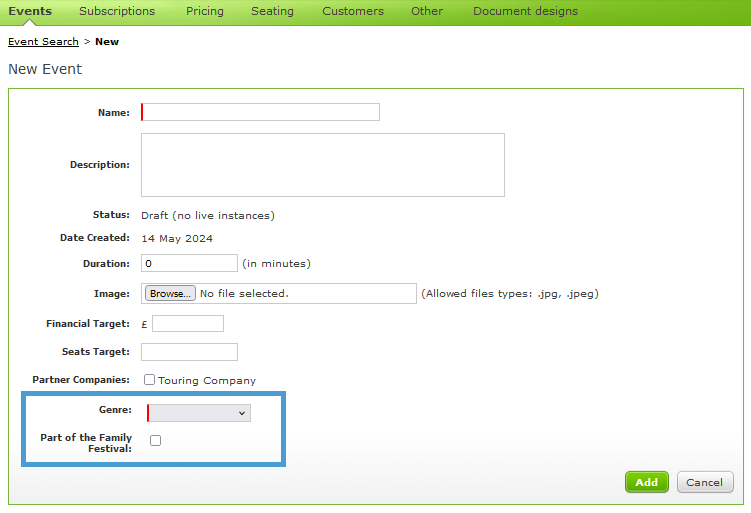Tick the Touring Company checkbox
The height and width of the screenshot is (513, 751).
(149, 380)
